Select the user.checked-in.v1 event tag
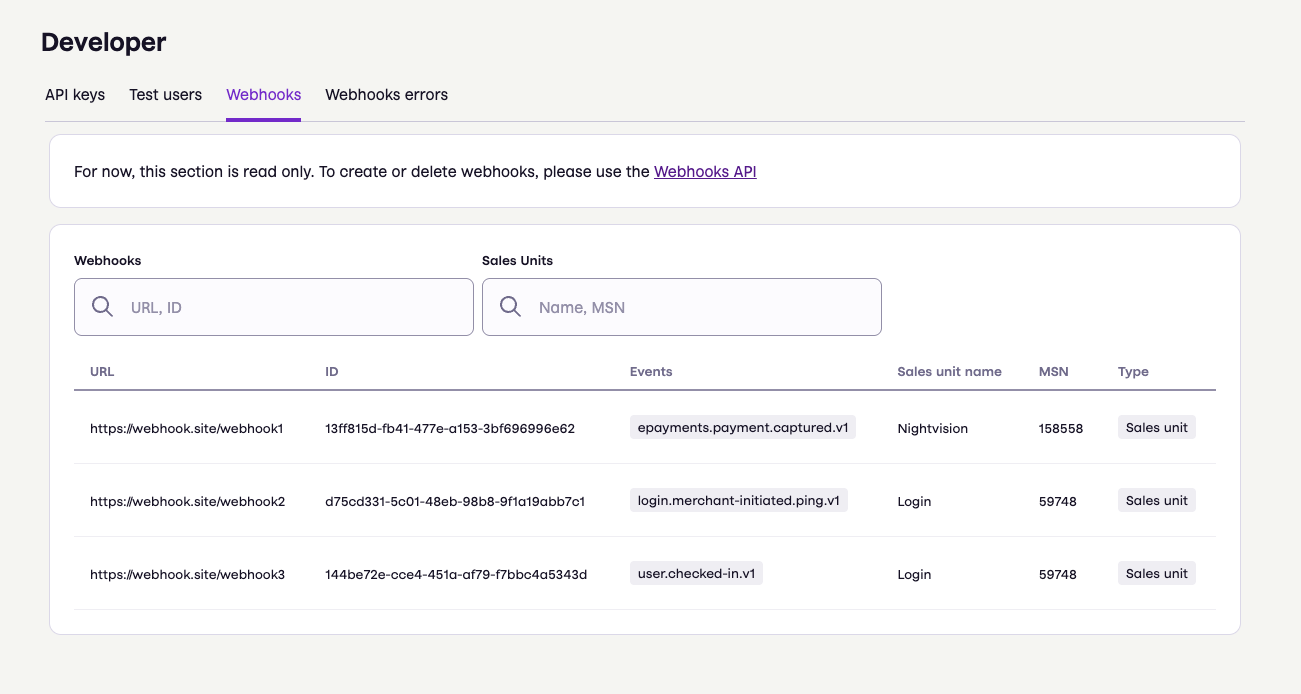 [x=696, y=573]
